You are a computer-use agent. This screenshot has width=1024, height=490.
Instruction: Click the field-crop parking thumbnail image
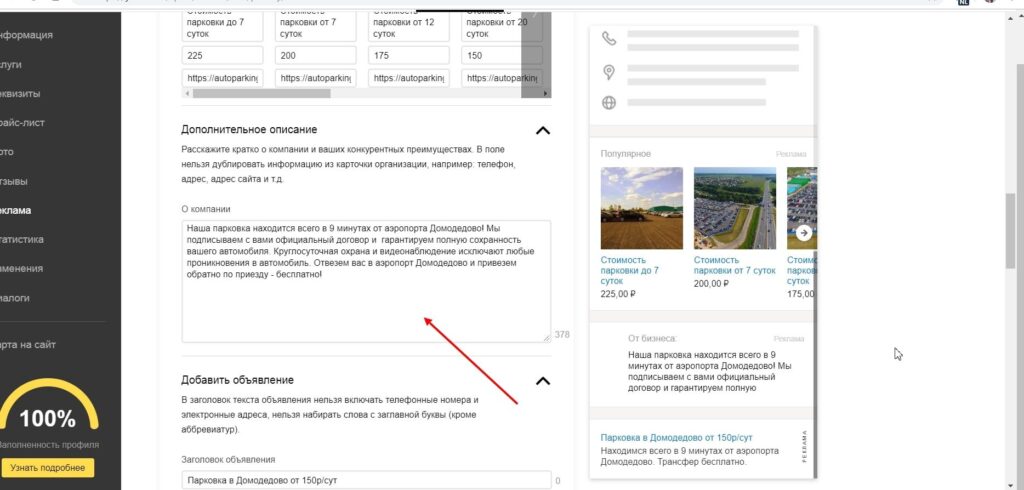pos(641,208)
